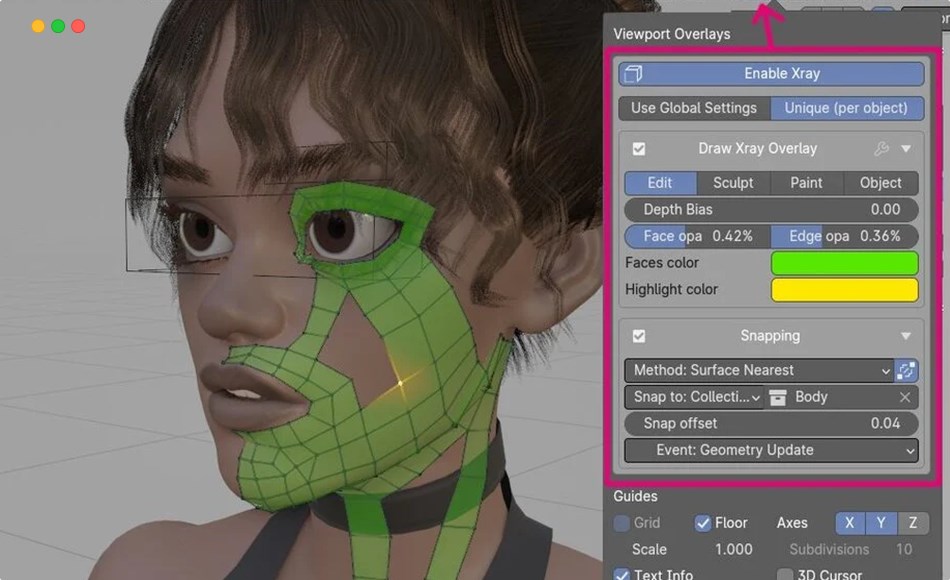Disable the Draw Xray Overlay checkbox
Viewport: 950px width, 580px height.
[641, 147]
